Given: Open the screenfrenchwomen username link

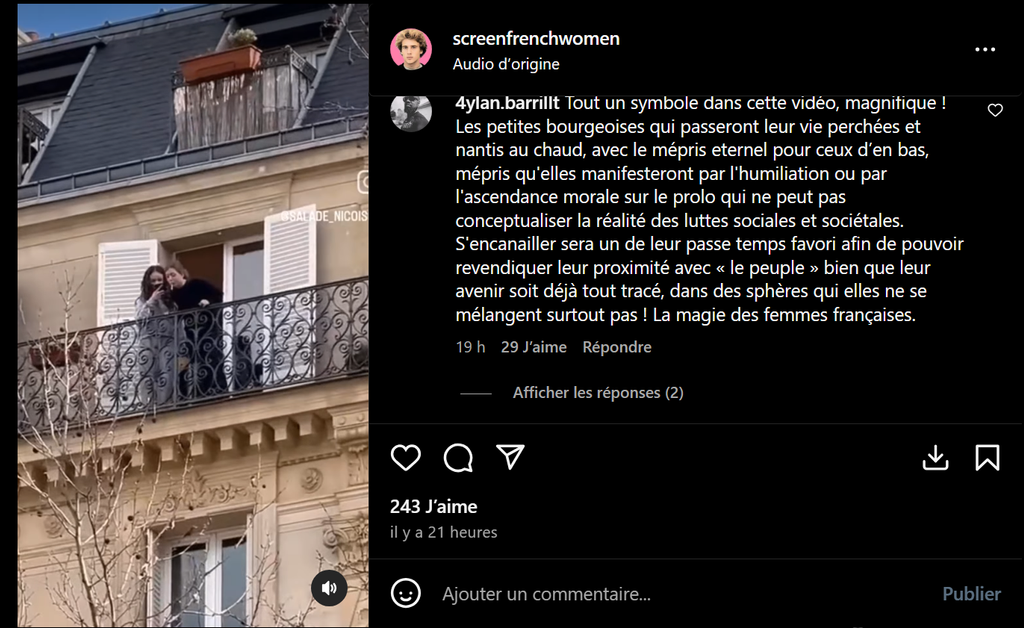Looking at the screenshot, I should point(536,39).
